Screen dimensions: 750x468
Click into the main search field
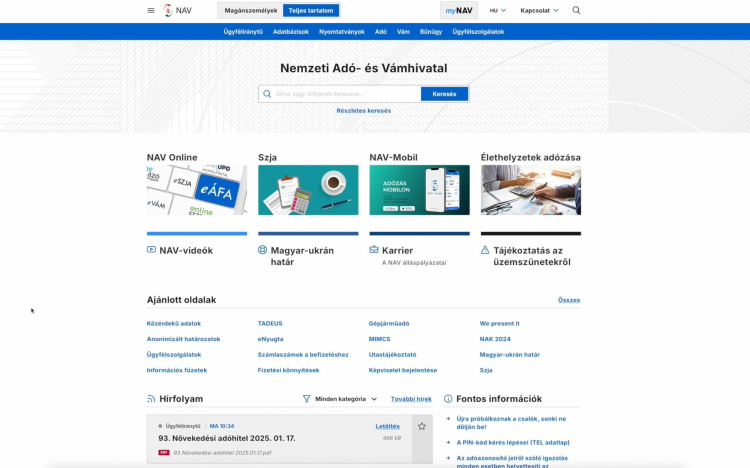[x=345, y=94]
